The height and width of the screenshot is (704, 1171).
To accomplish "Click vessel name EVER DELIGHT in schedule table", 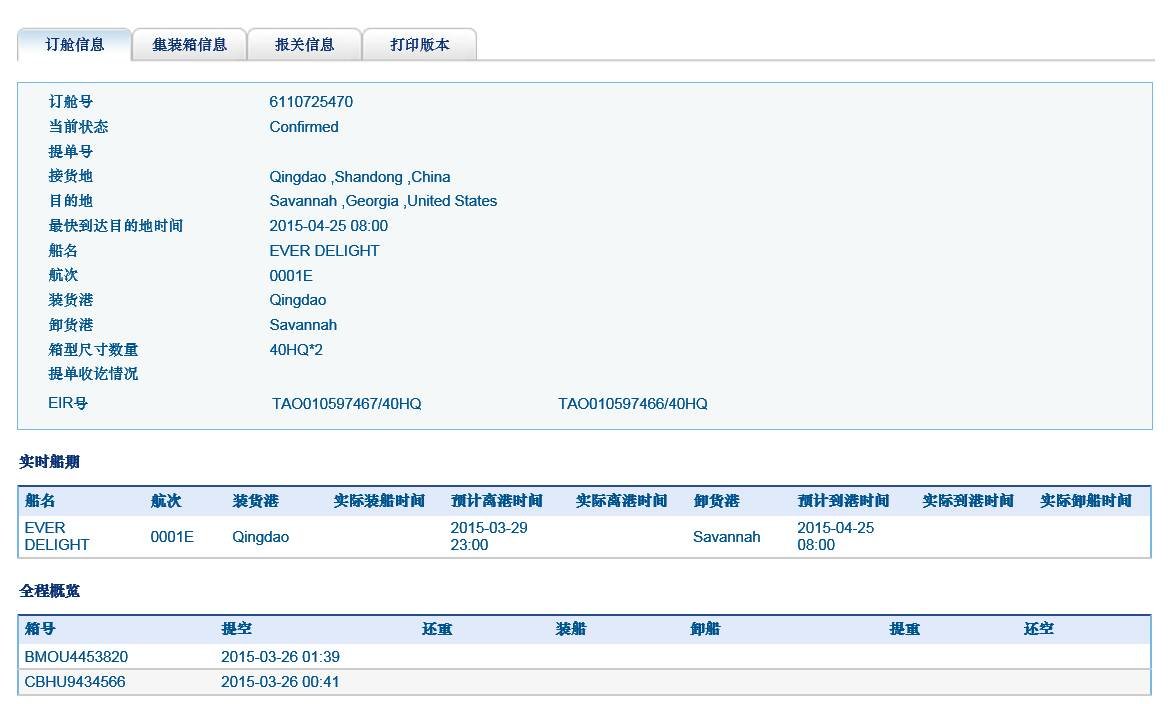I will (x=55, y=535).
